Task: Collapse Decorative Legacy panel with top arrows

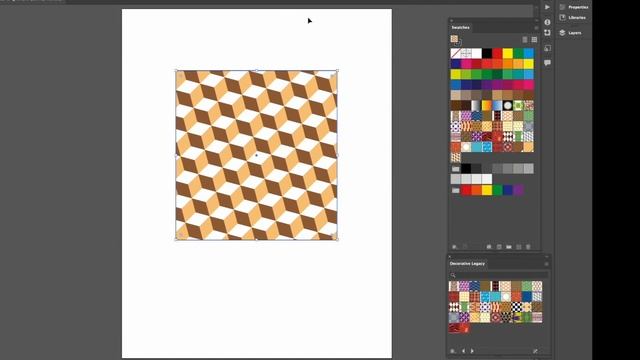Action: pos(547,257)
